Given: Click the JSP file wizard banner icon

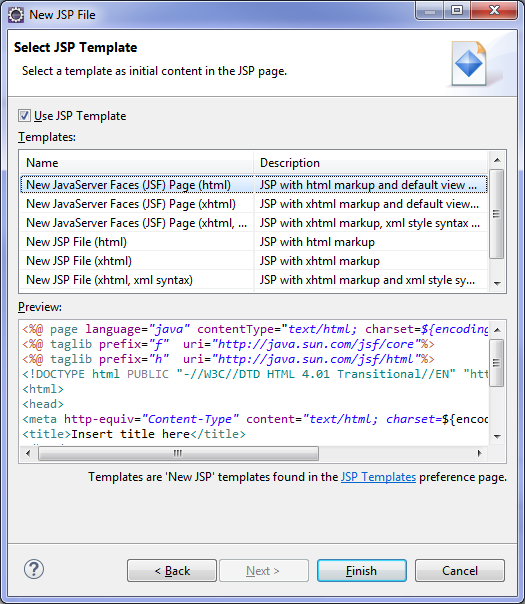Looking at the screenshot, I should pos(469,63).
